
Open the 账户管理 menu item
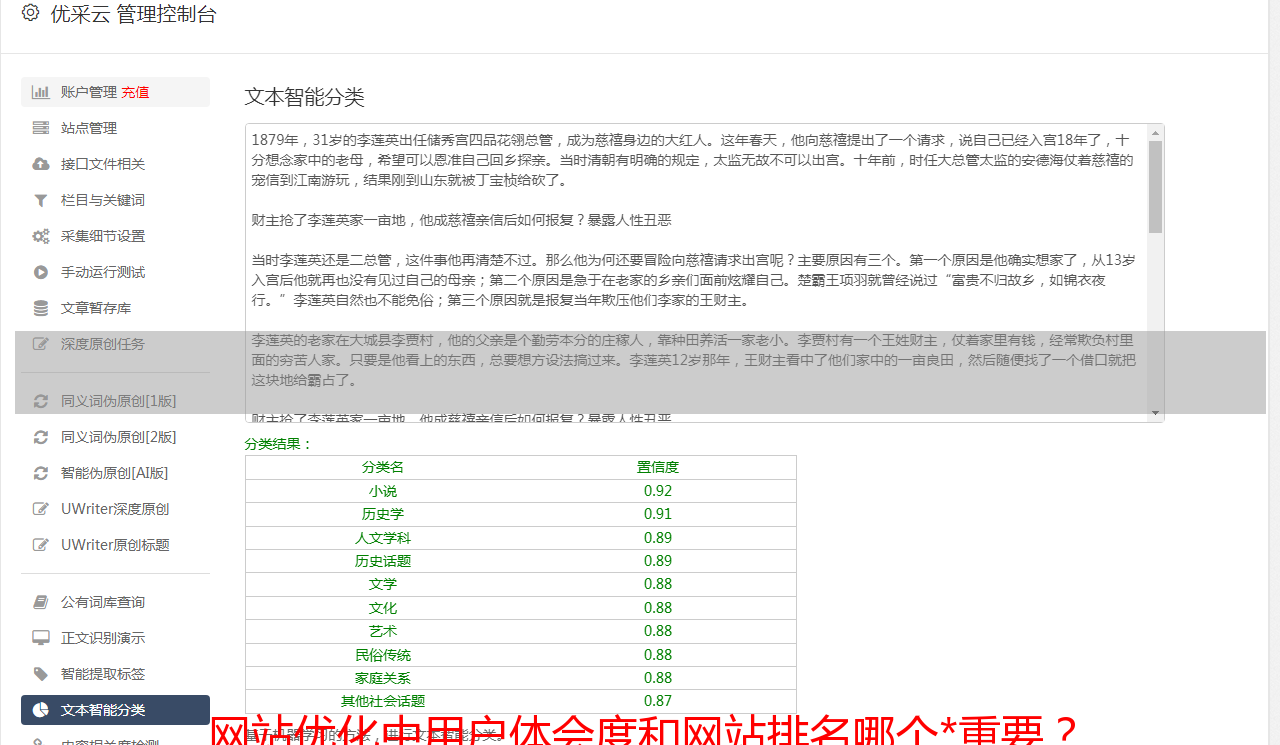115,92
